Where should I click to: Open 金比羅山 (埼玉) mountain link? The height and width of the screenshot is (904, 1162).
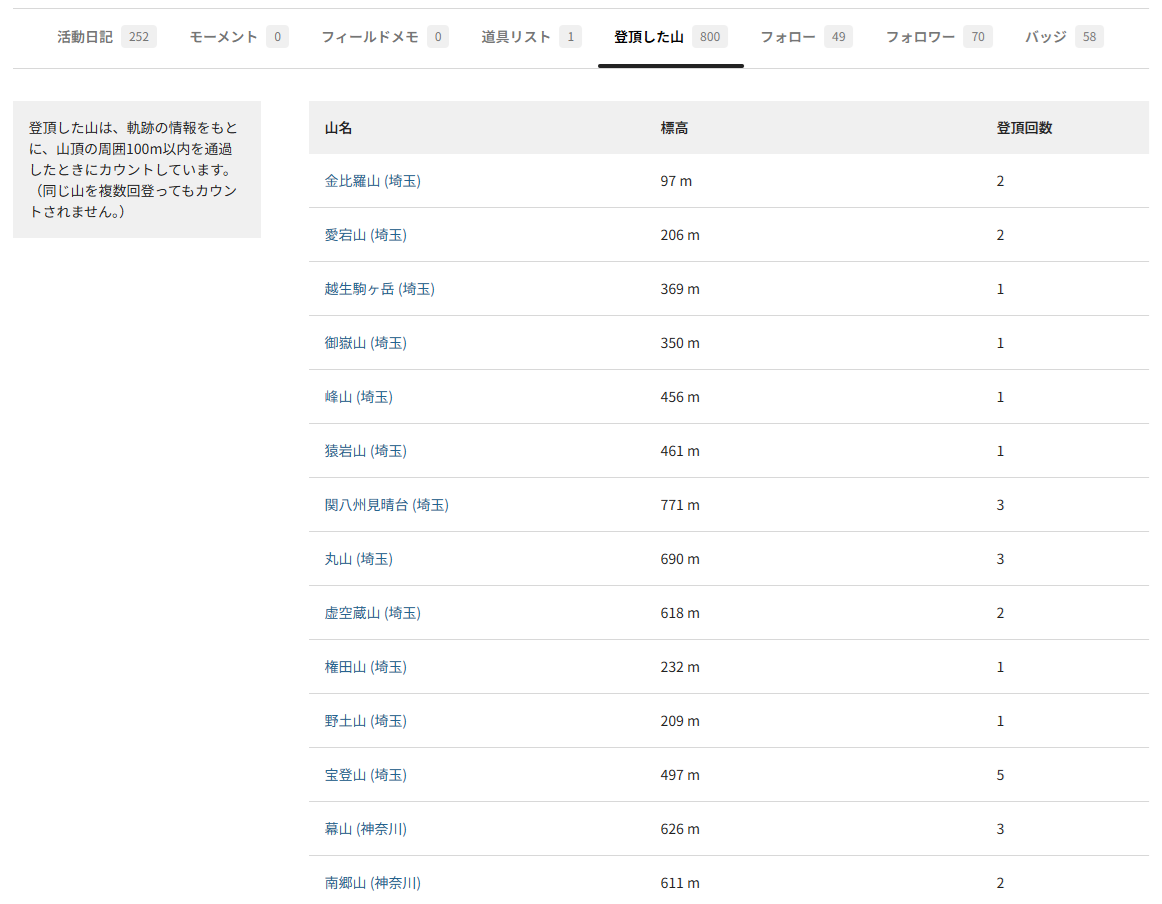[372, 181]
